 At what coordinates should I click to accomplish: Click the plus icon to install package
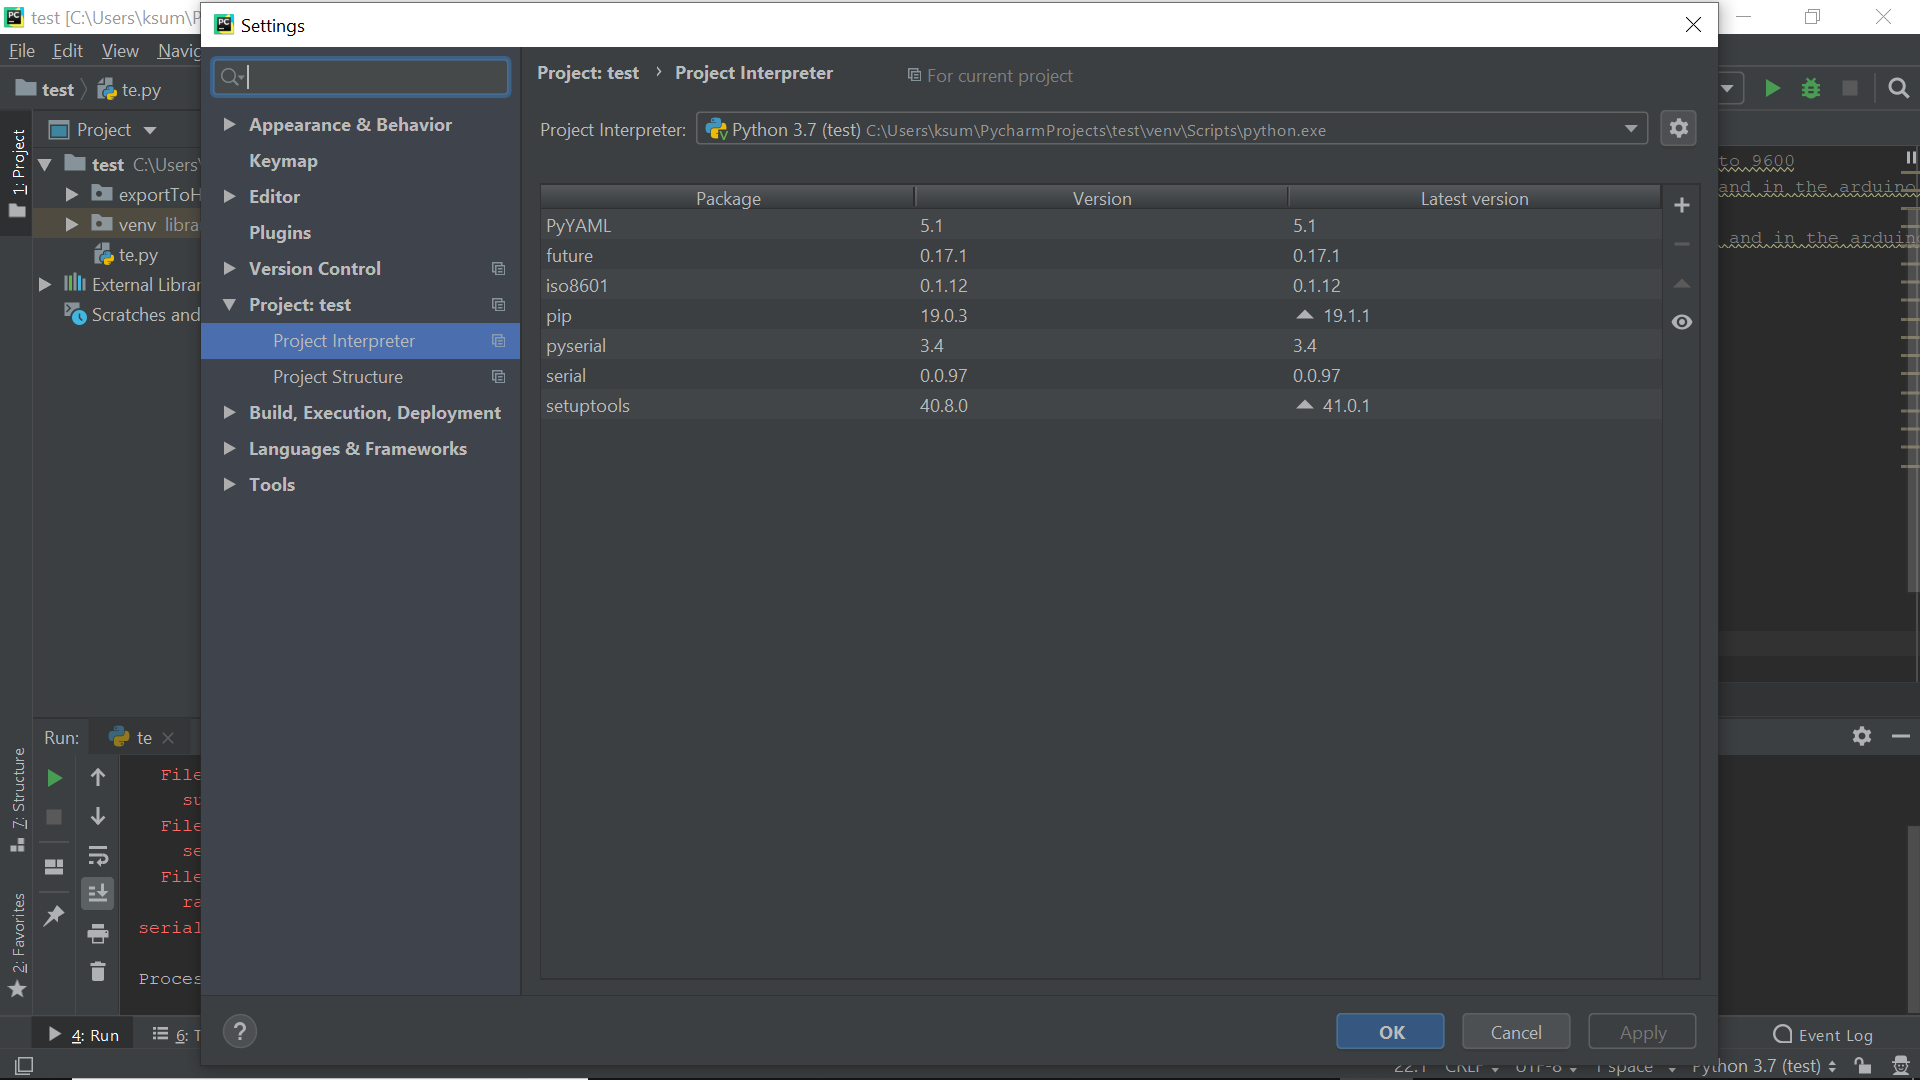(1682, 205)
